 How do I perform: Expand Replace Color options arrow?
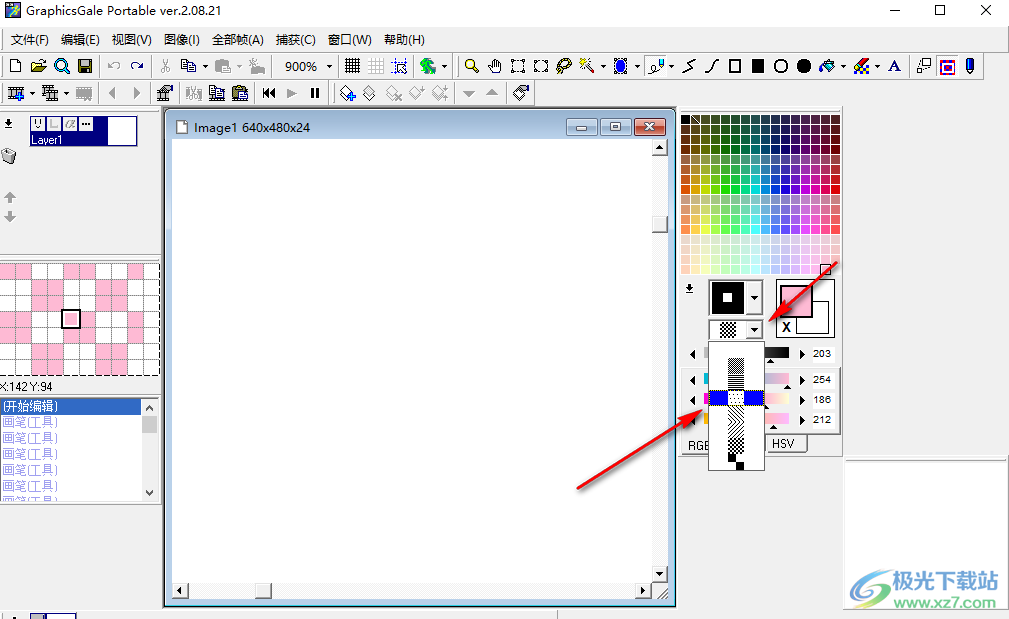(877, 66)
